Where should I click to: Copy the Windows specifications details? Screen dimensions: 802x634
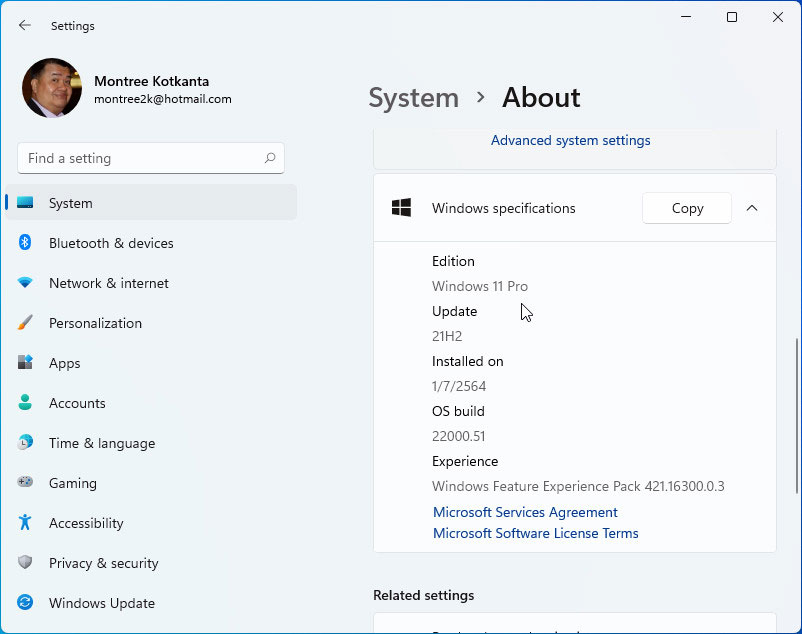tap(686, 208)
